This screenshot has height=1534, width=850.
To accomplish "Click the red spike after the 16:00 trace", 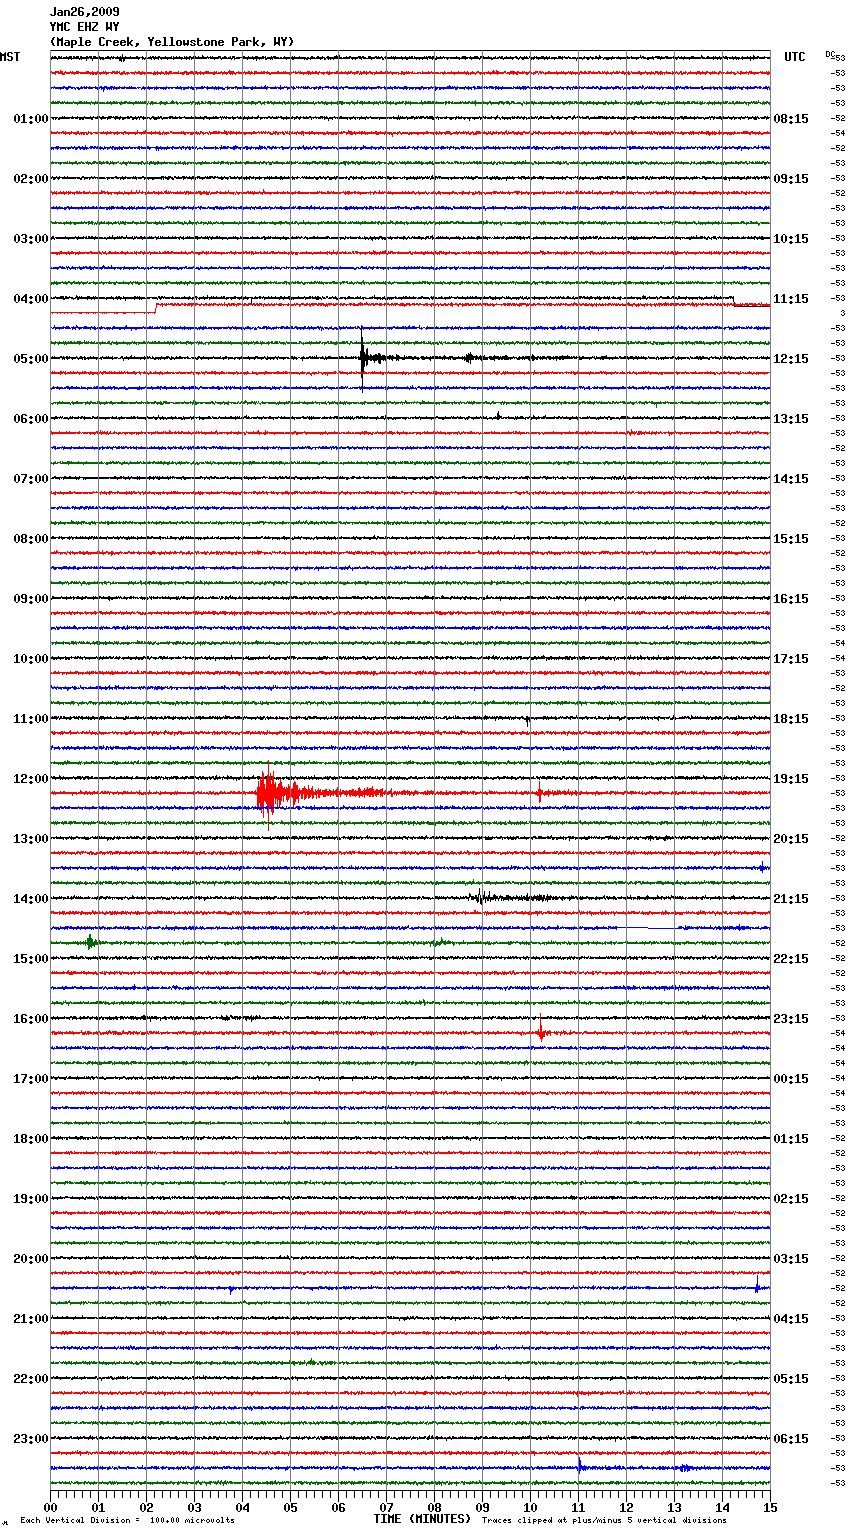I will [x=541, y=1029].
